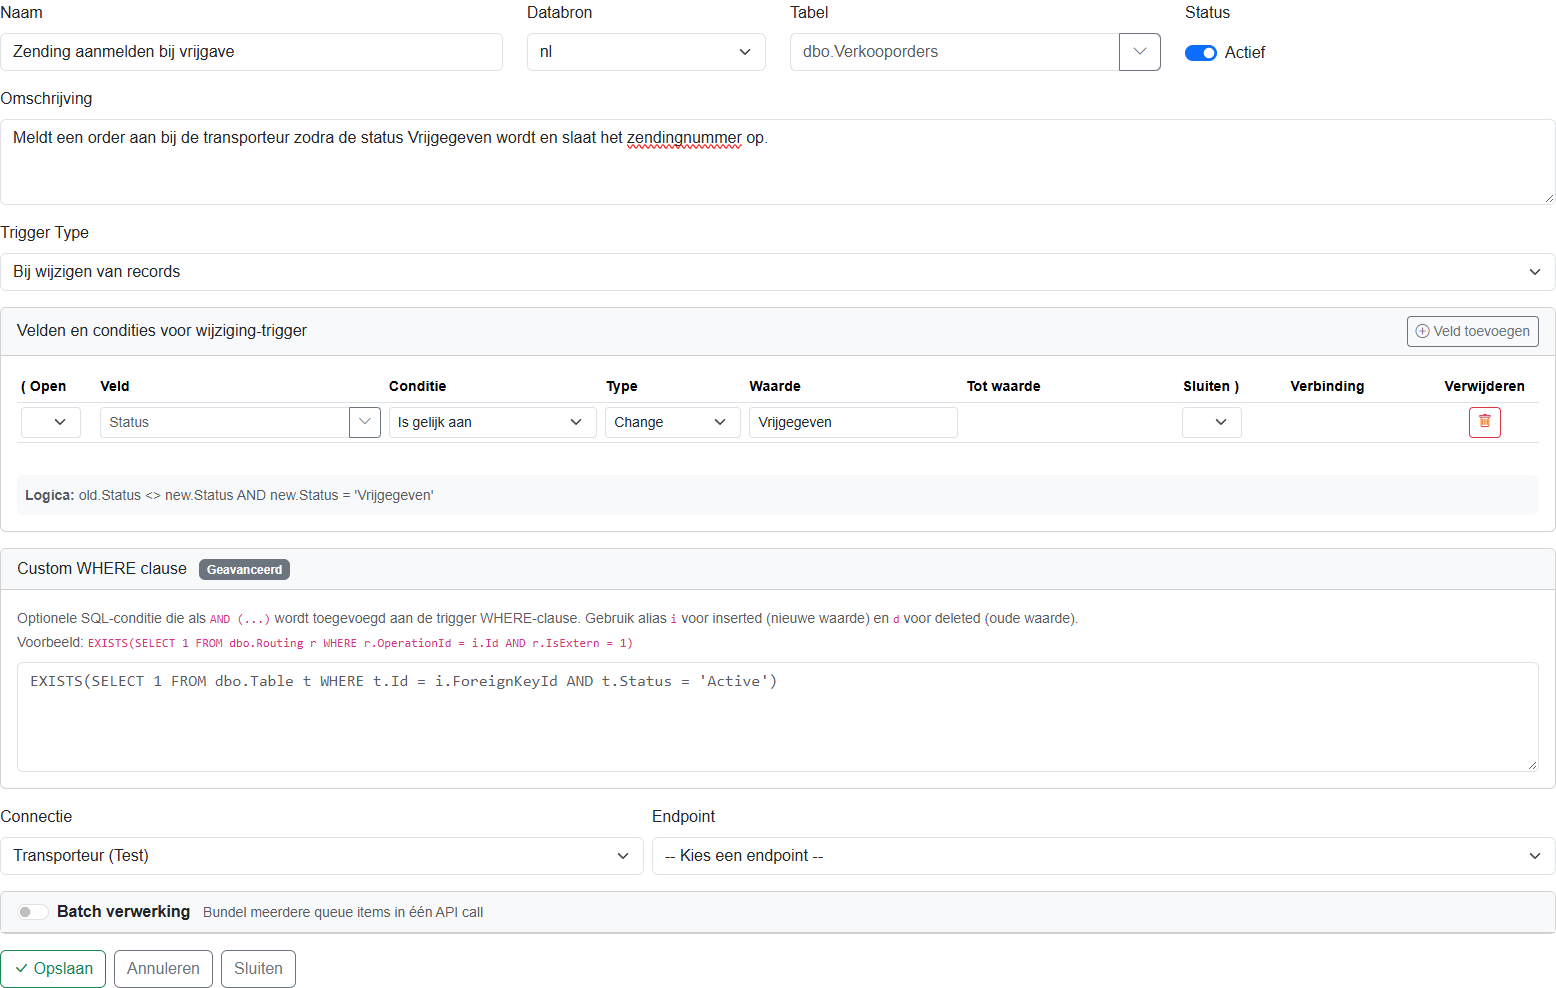Open the Conditie dropdown 'Is gelijk aan'

click(x=493, y=422)
